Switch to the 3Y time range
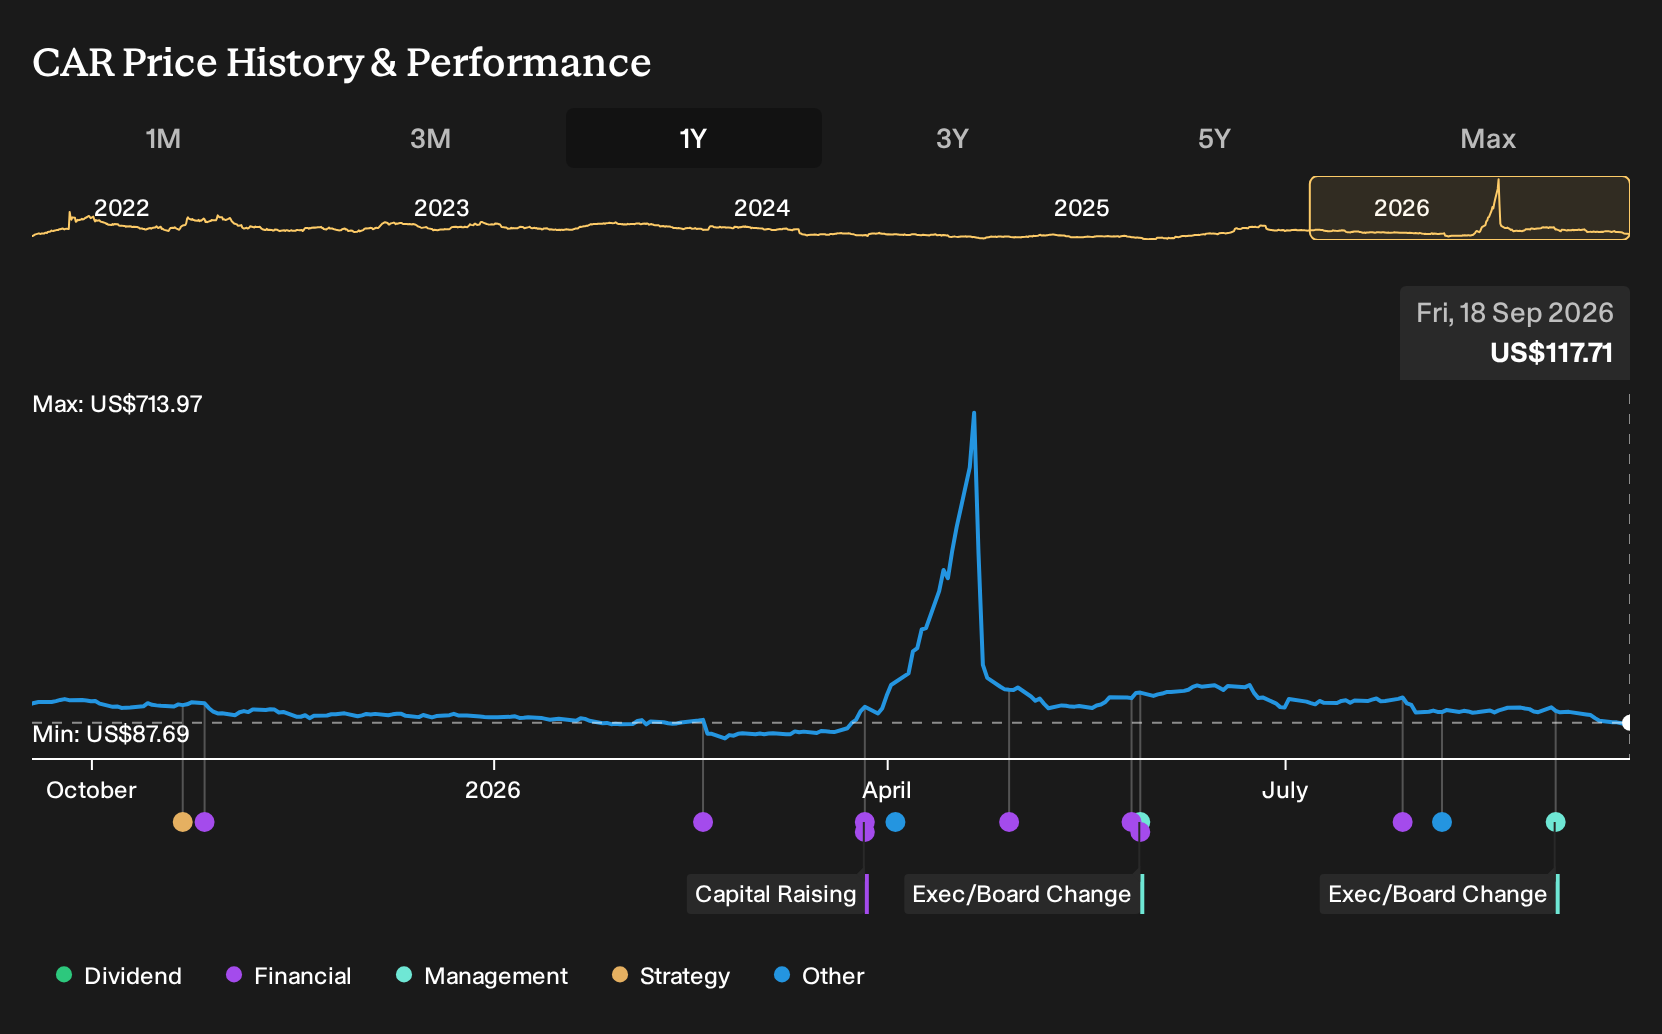The image size is (1662, 1034). 952,138
